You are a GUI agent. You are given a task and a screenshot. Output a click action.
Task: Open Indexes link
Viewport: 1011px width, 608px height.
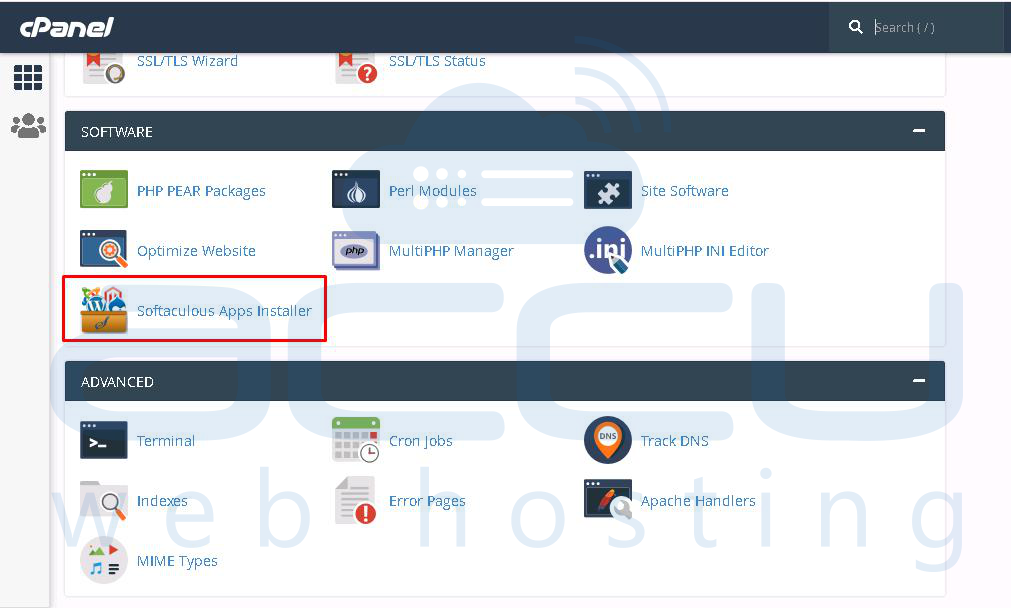162,501
